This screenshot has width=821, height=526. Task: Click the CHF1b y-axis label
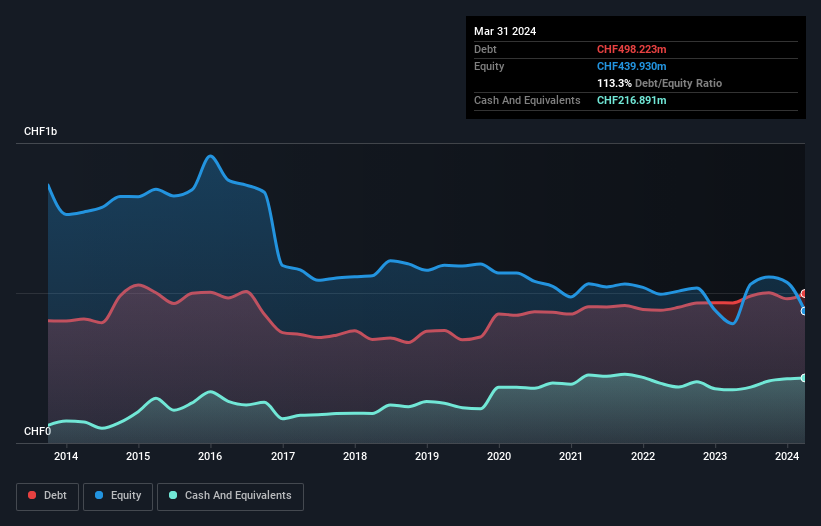(x=40, y=131)
